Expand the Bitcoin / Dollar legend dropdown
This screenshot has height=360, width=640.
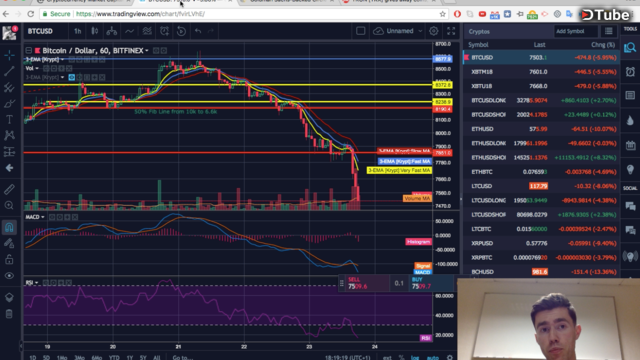point(147,51)
